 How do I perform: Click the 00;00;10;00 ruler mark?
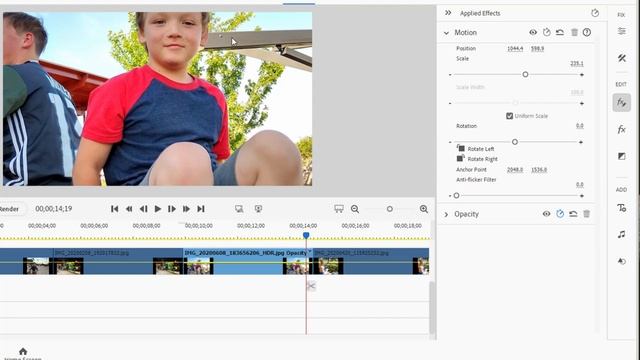[199, 226]
